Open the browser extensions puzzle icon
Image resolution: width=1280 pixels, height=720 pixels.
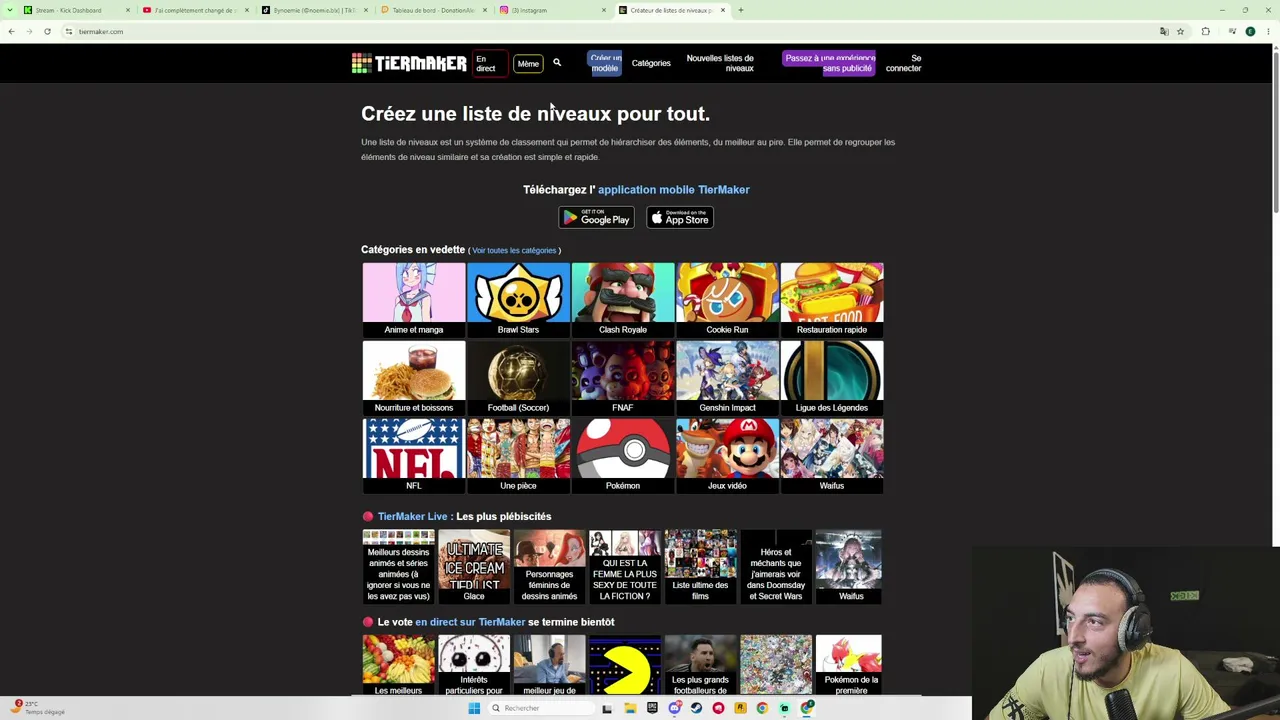pyautogui.click(x=1205, y=31)
